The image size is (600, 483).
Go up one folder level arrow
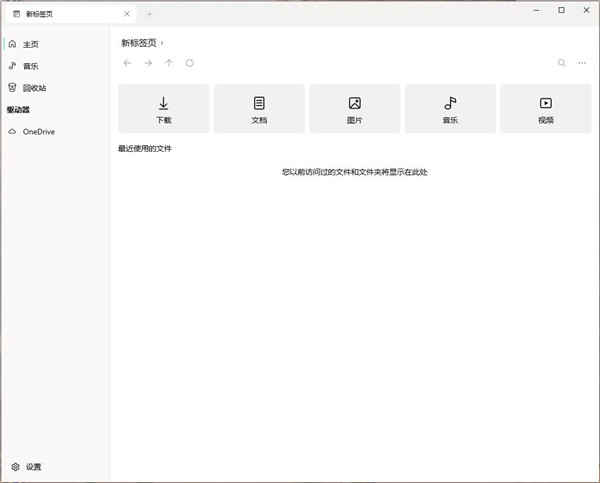tap(169, 63)
